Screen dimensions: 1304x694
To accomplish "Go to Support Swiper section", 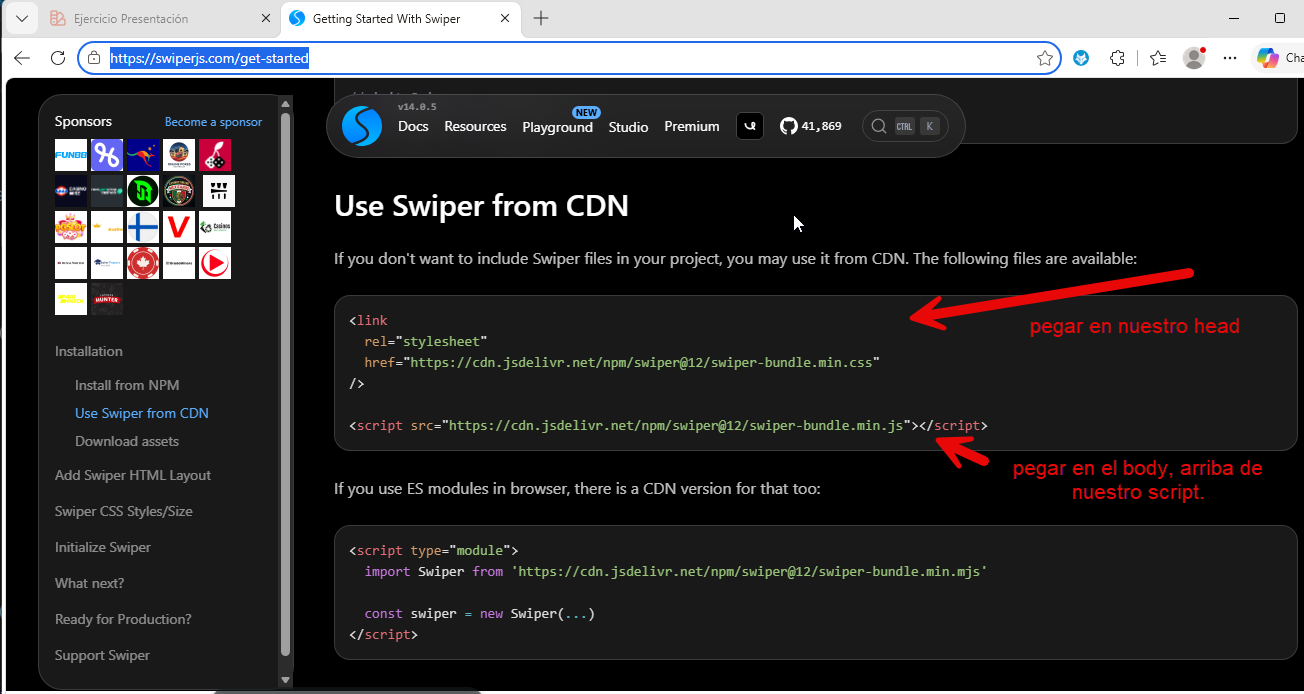I will click(x=102, y=655).
